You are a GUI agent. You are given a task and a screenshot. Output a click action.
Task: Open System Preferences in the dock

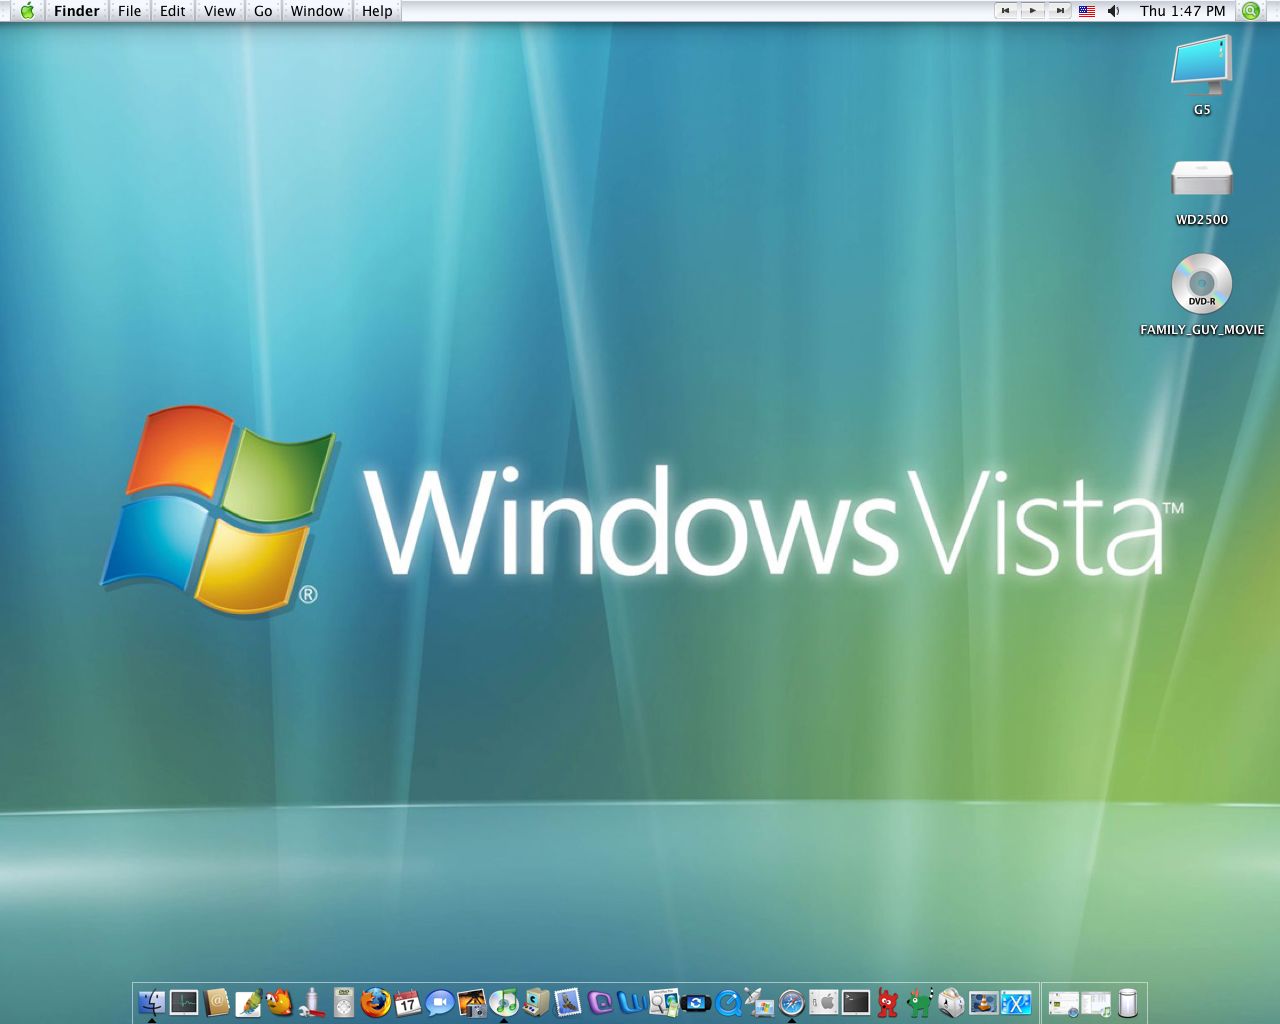pyautogui.click(x=824, y=1002)
